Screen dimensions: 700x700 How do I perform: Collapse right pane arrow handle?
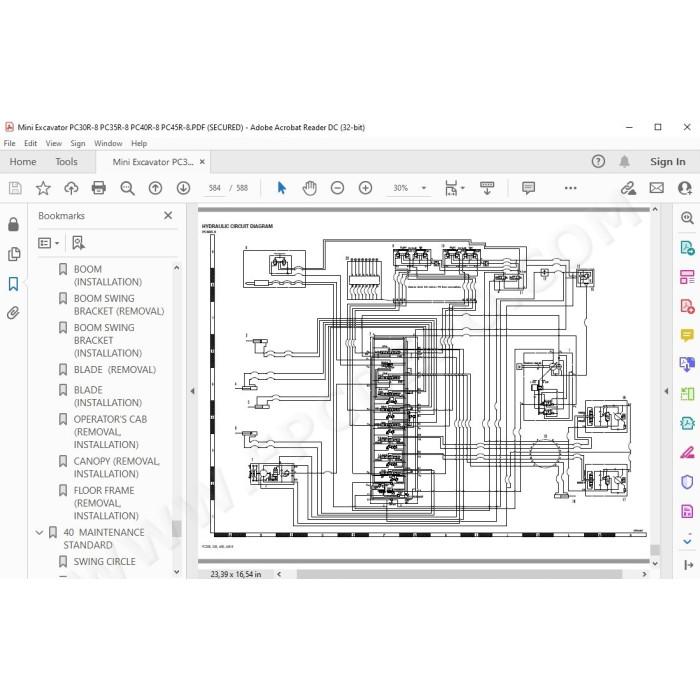coord(666,391)
